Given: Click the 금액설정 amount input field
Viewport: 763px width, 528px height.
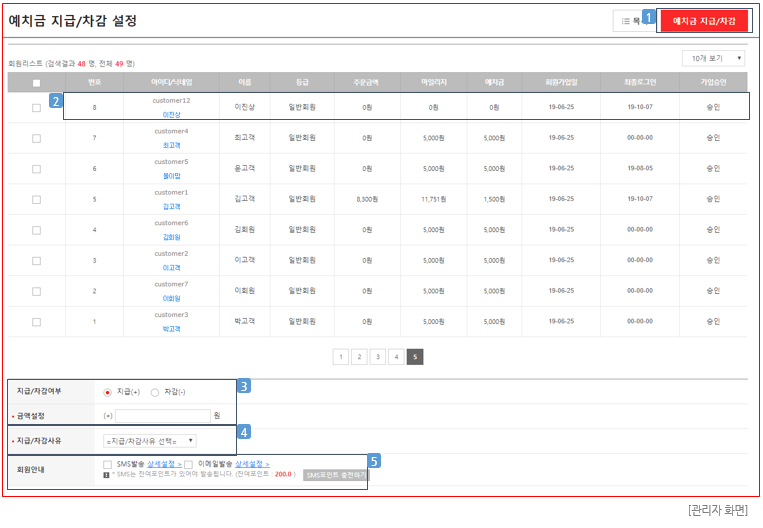Looking at the screenshot, I should (162, 415).
